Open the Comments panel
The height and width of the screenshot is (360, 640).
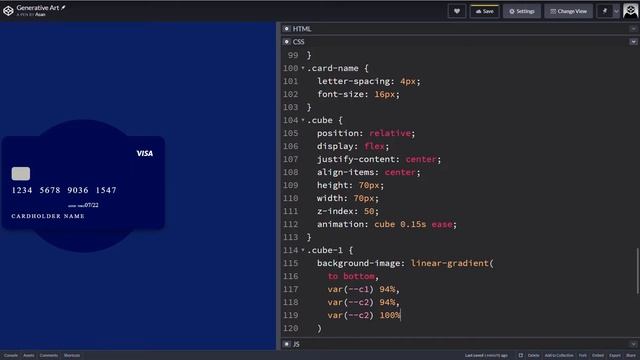click(x=49, y=356)
